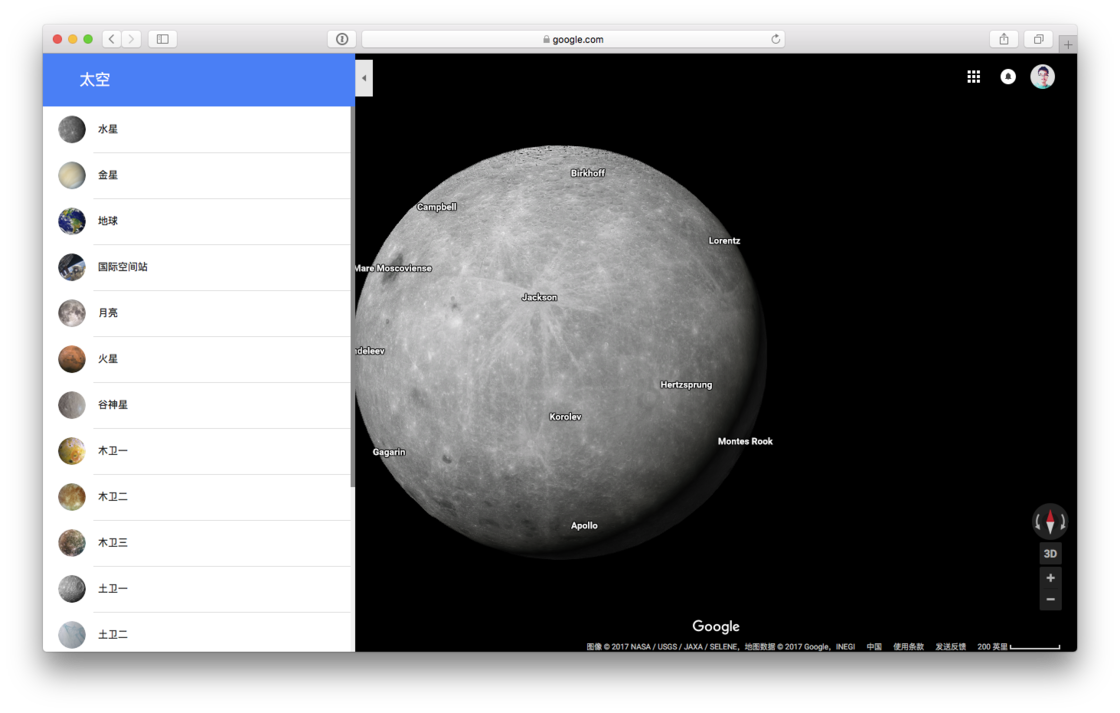Open the Google apps grid
The height and width of the screenshot is (713, 1120).
pos(974,76)
